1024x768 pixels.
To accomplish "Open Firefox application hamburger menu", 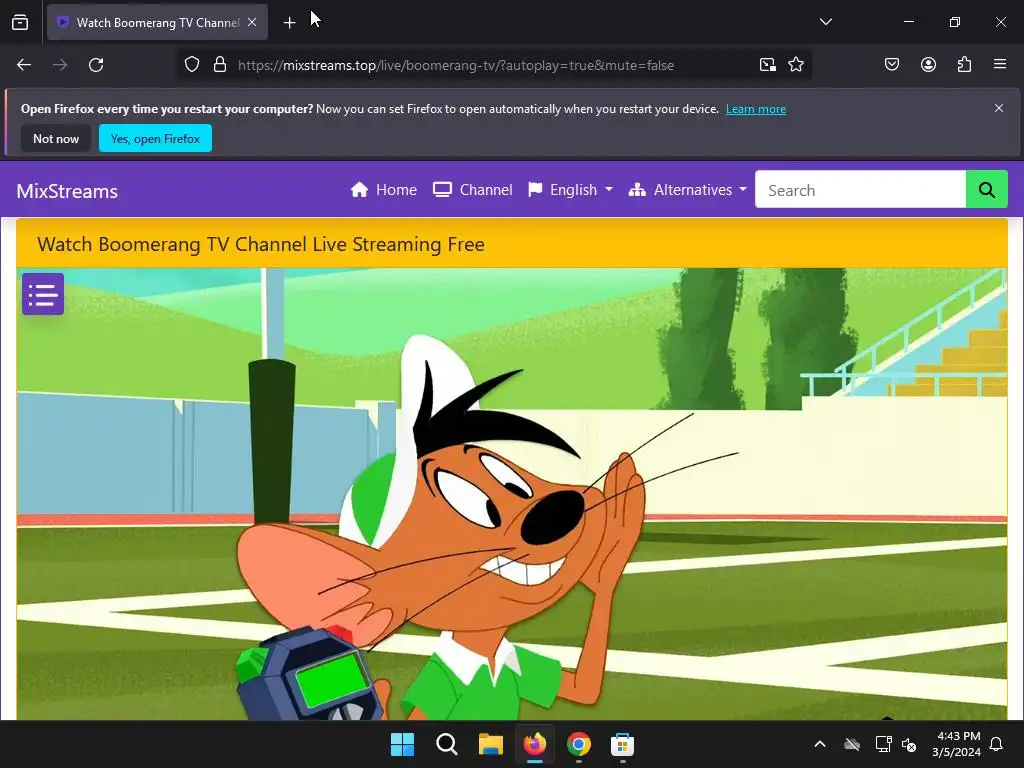I will pyautogui.click(x=1000, y=65).
